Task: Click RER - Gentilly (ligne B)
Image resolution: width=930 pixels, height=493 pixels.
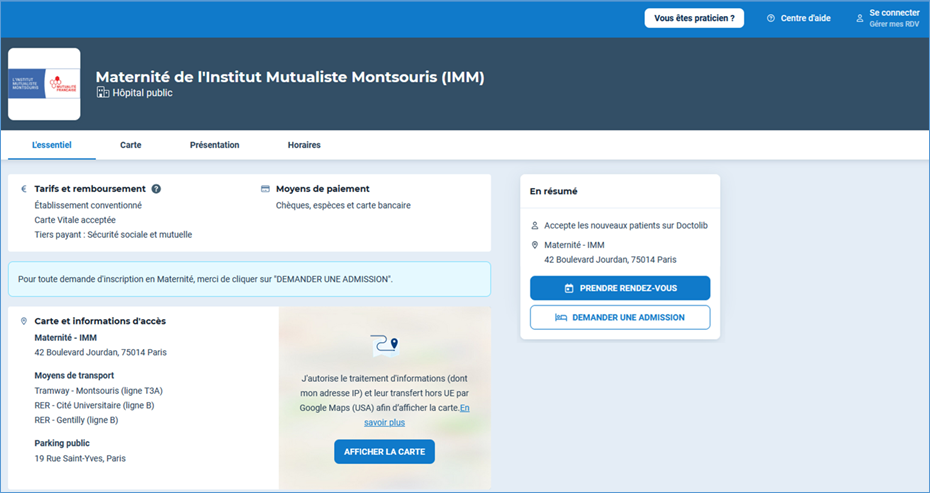Action: pos(77,420)
